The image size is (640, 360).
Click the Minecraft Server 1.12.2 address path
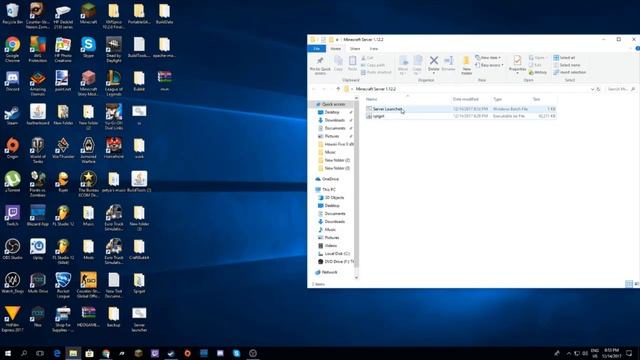(376, 89)
